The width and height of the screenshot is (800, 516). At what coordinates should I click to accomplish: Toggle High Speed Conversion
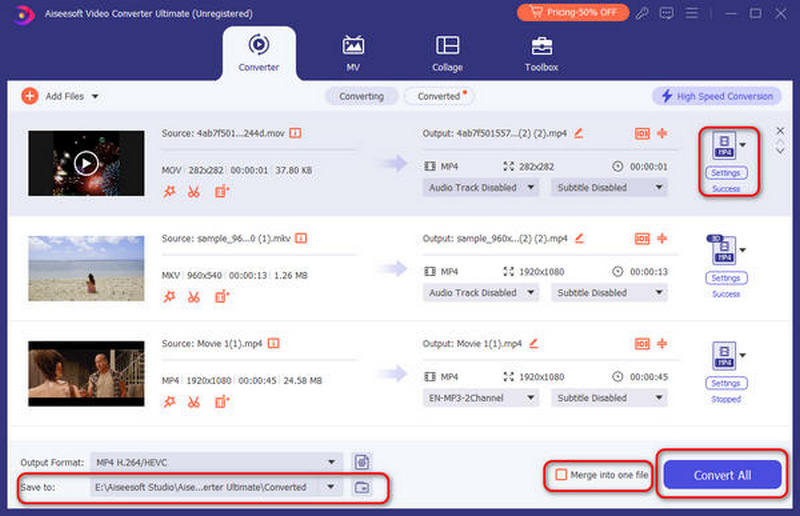pos(716,96)
